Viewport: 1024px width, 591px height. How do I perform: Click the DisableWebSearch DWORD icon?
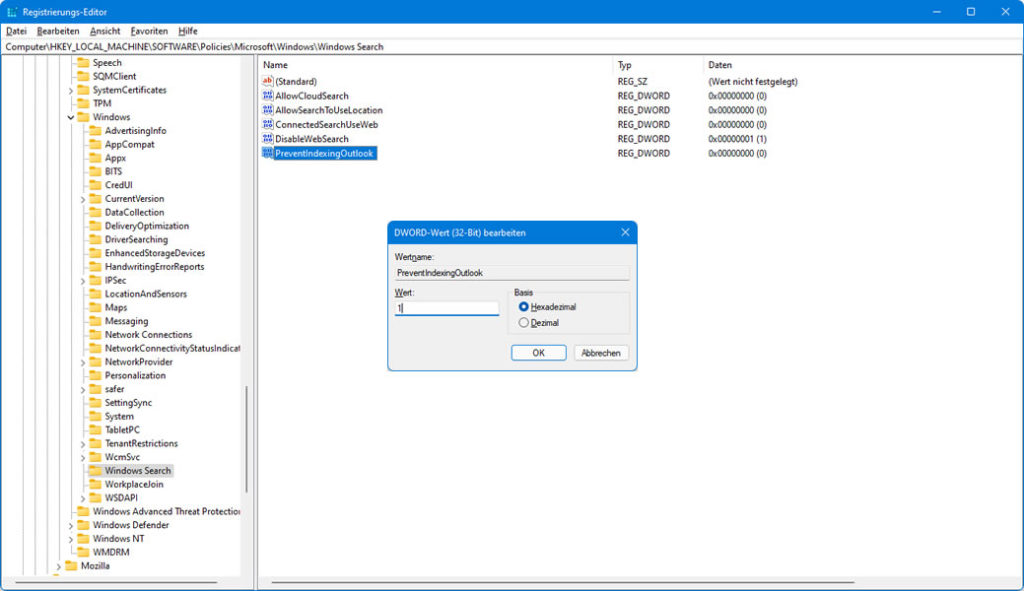(267, 138)
